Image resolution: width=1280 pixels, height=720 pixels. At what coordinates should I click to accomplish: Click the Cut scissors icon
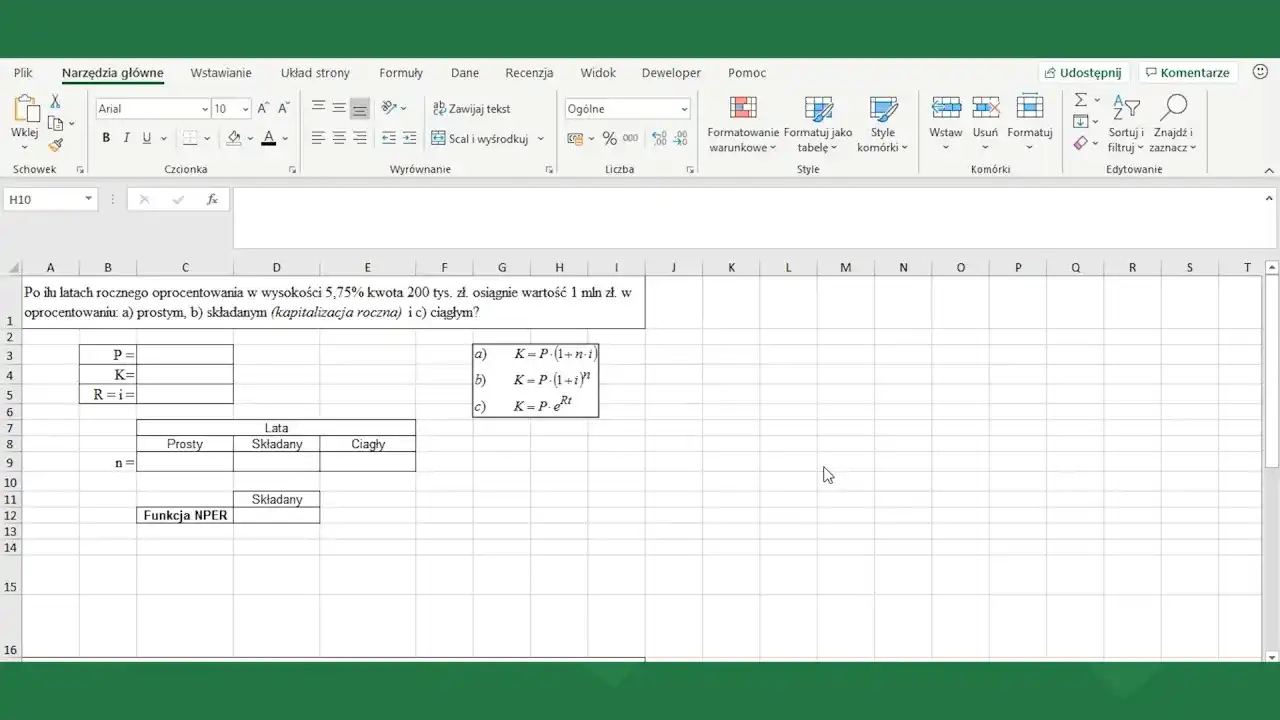point(55,102)
